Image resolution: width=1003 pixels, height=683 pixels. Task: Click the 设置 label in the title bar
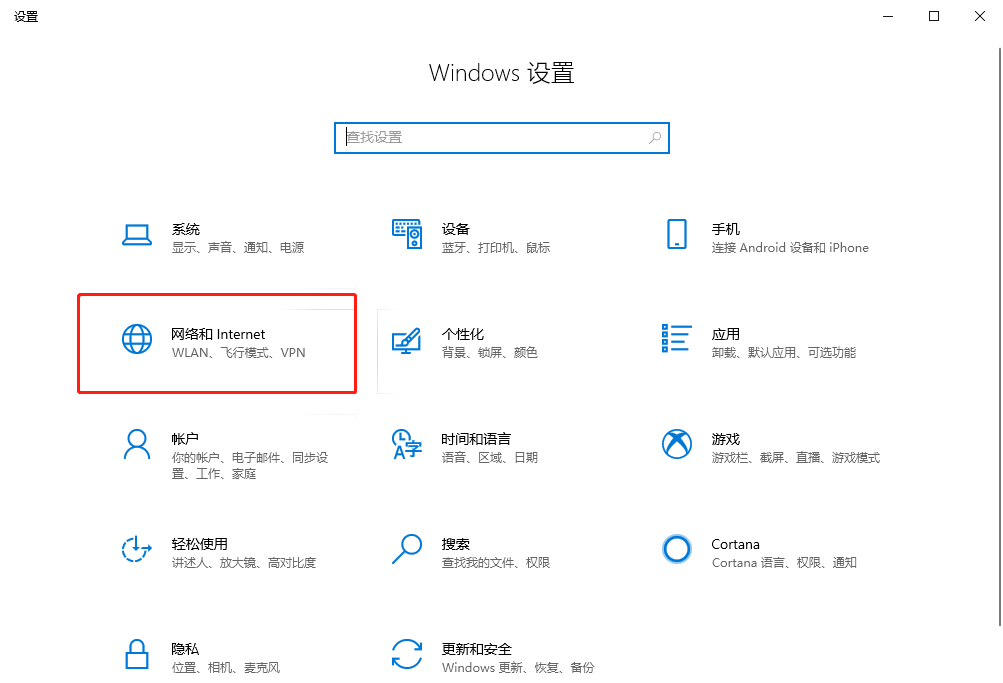click(26, 16)
